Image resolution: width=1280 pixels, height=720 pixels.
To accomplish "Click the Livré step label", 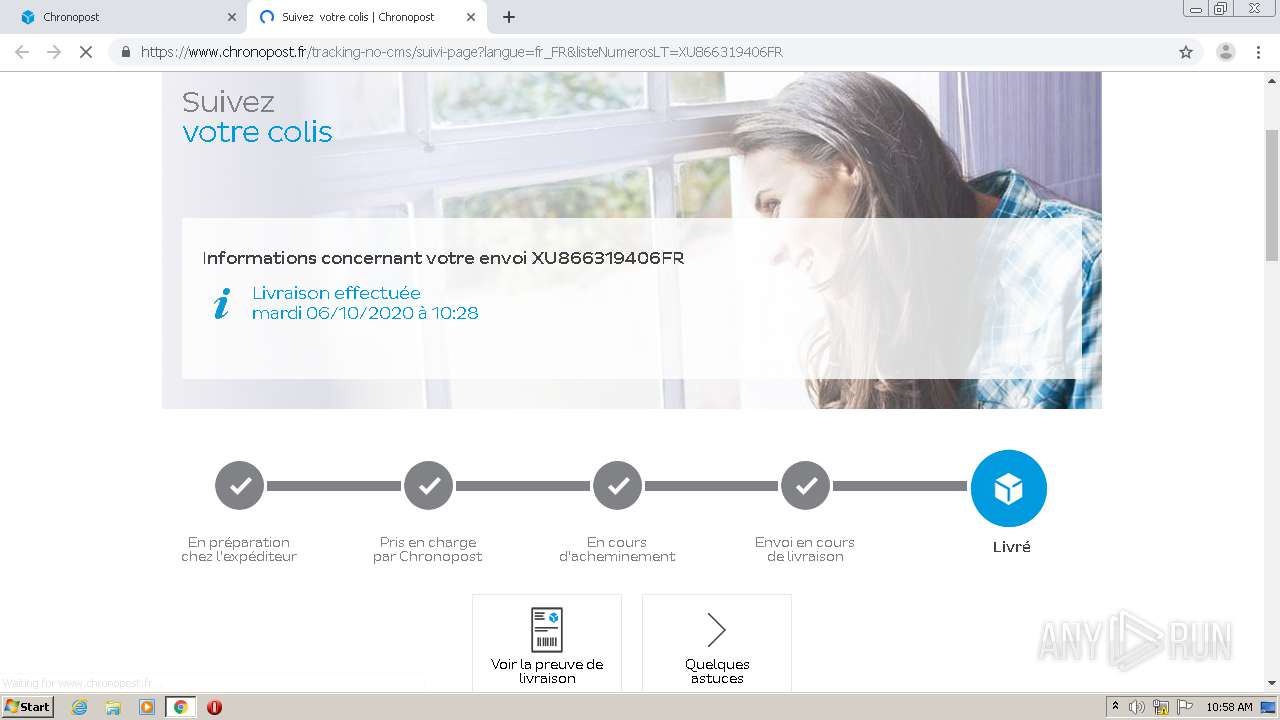I will [1011, 547].
